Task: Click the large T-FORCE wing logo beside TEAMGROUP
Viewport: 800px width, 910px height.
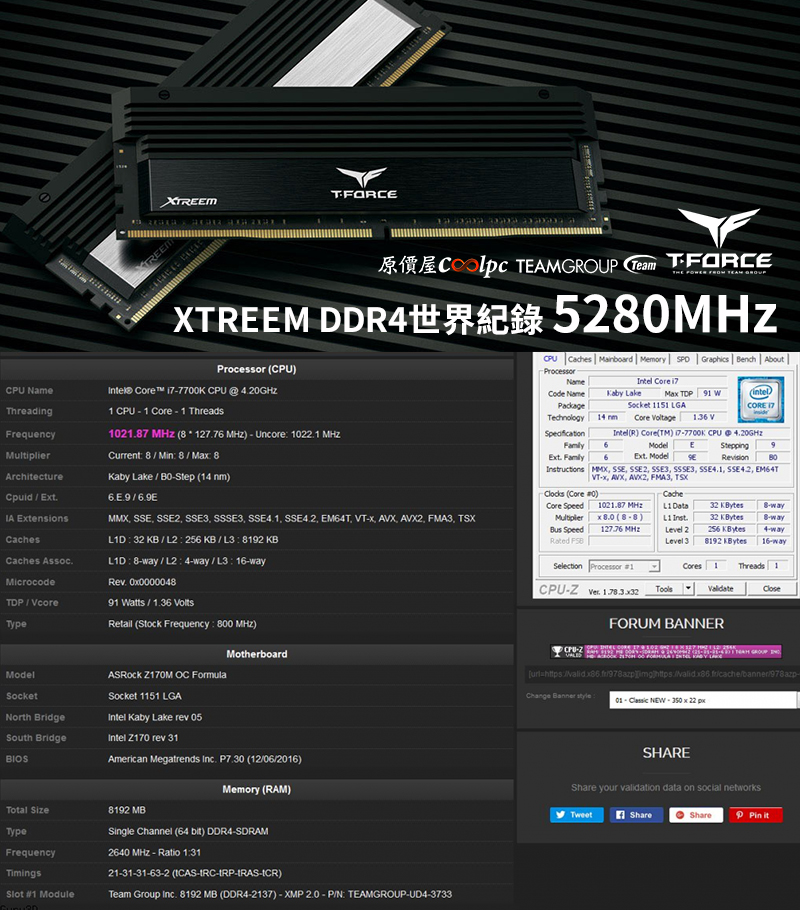Action: 719,241
